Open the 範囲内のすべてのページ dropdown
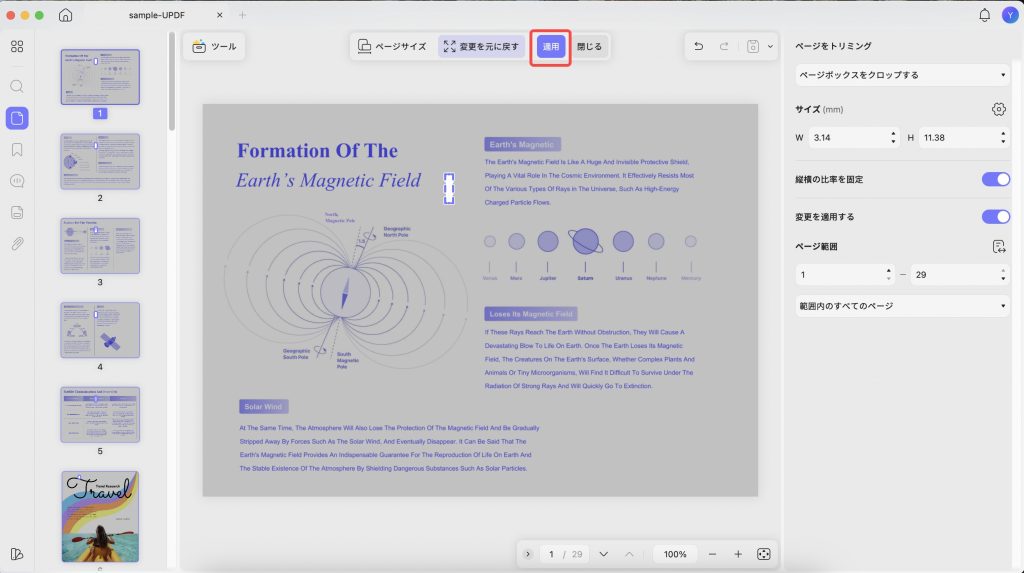The height and width of the screenshot is (573, 1024). 902,306
